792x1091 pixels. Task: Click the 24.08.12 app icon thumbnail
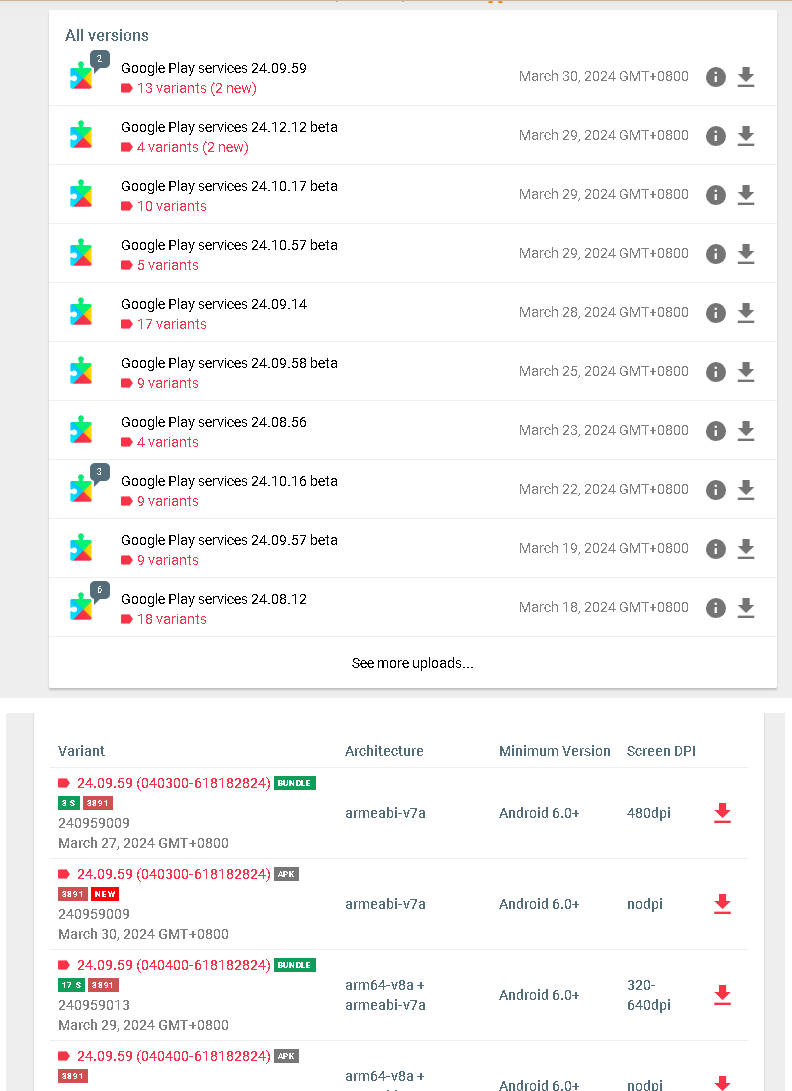click(81, 607)
